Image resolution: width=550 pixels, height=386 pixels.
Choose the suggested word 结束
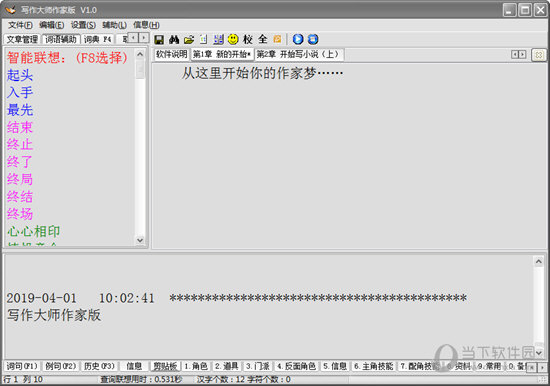point(20,127)
